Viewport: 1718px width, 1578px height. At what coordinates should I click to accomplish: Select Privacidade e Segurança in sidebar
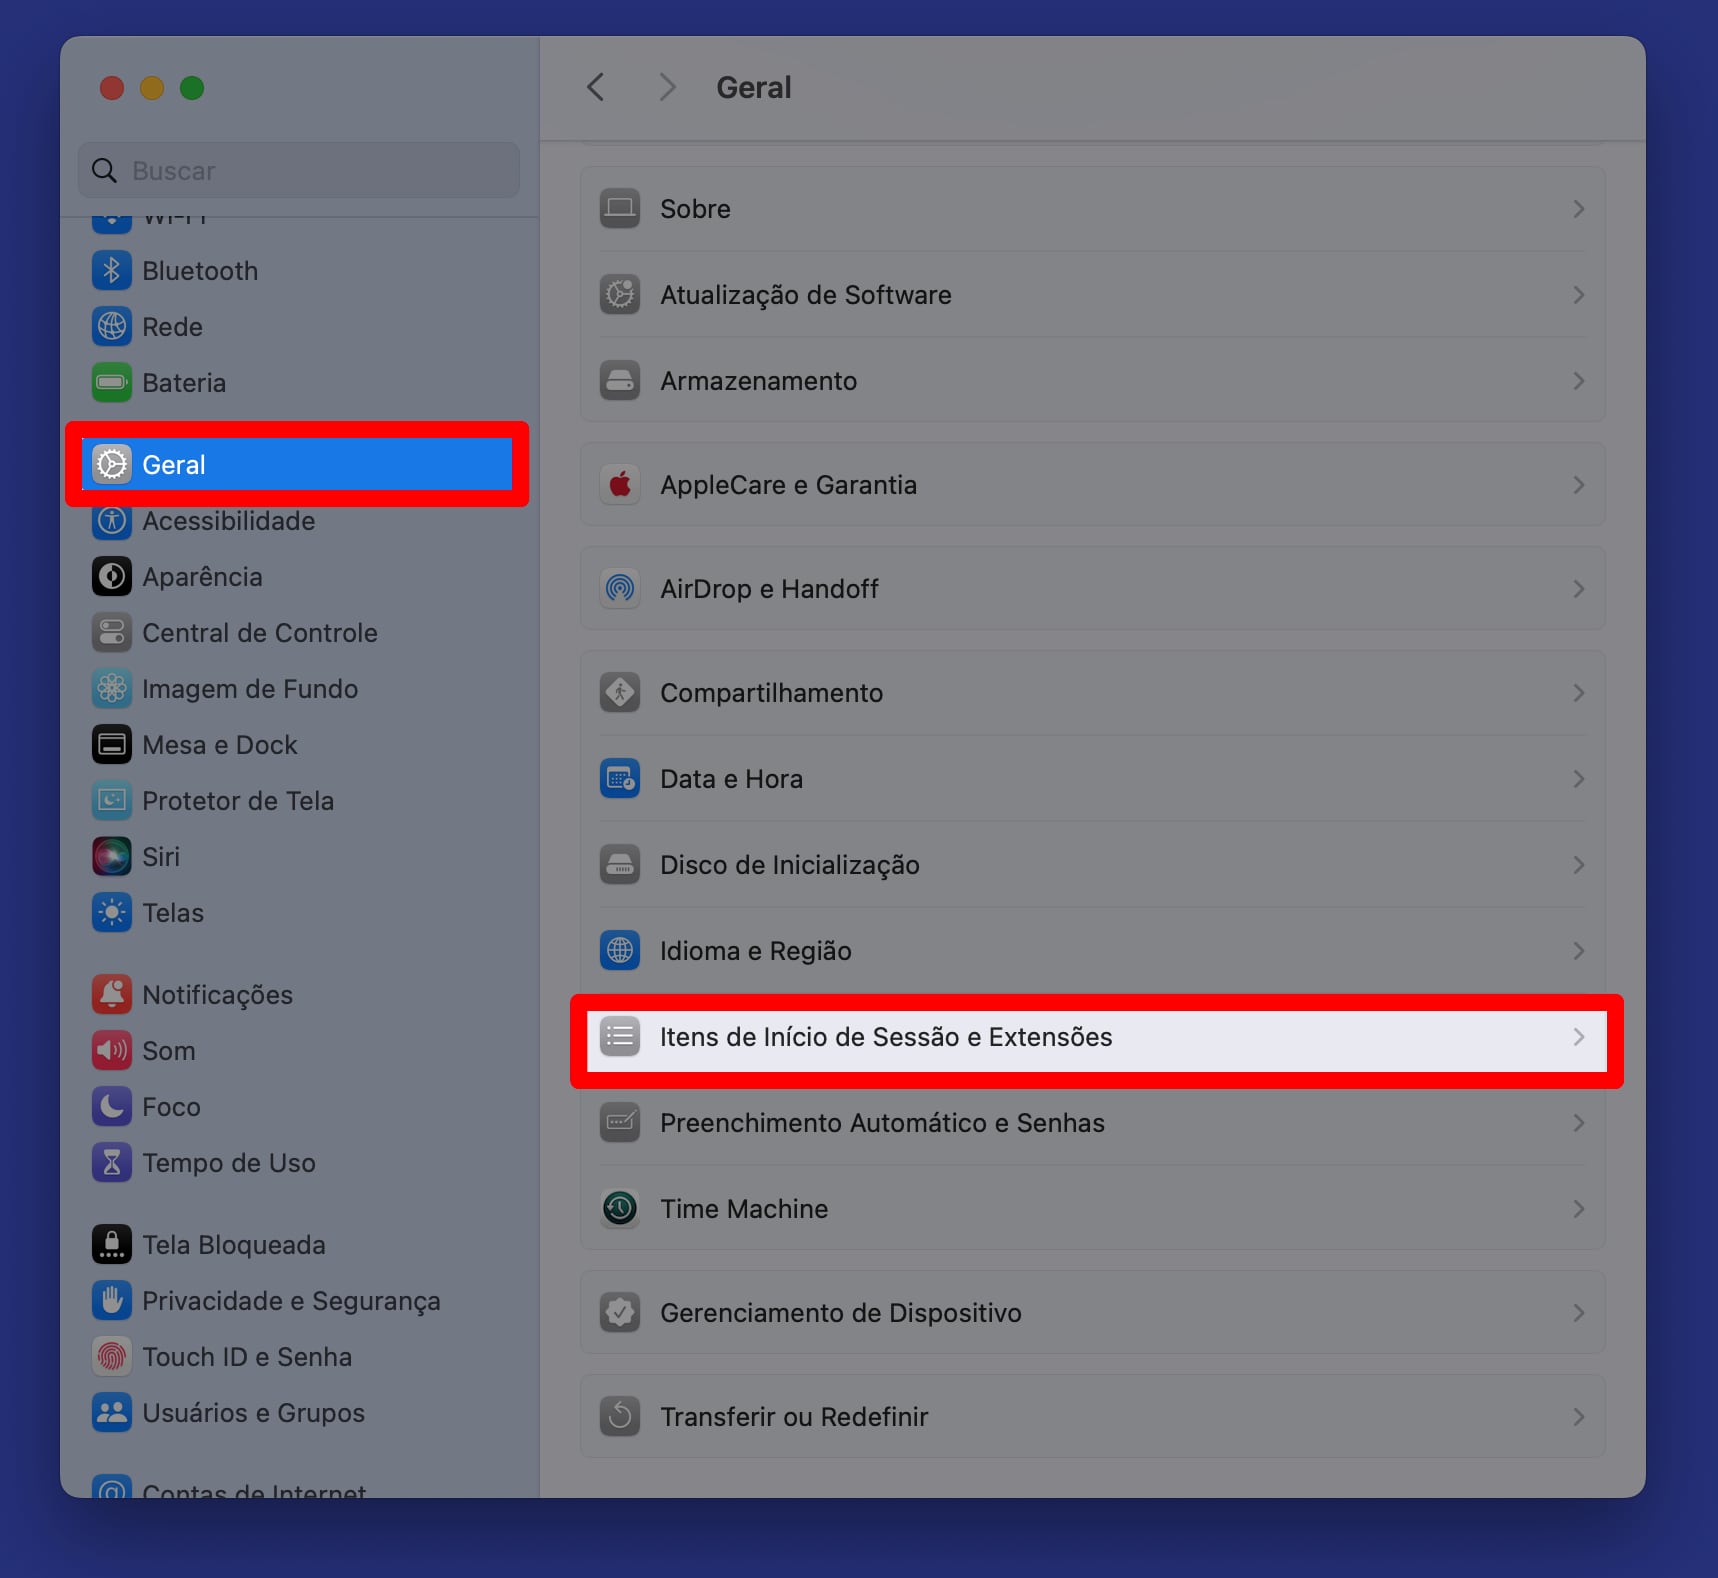coord(290,1301)
